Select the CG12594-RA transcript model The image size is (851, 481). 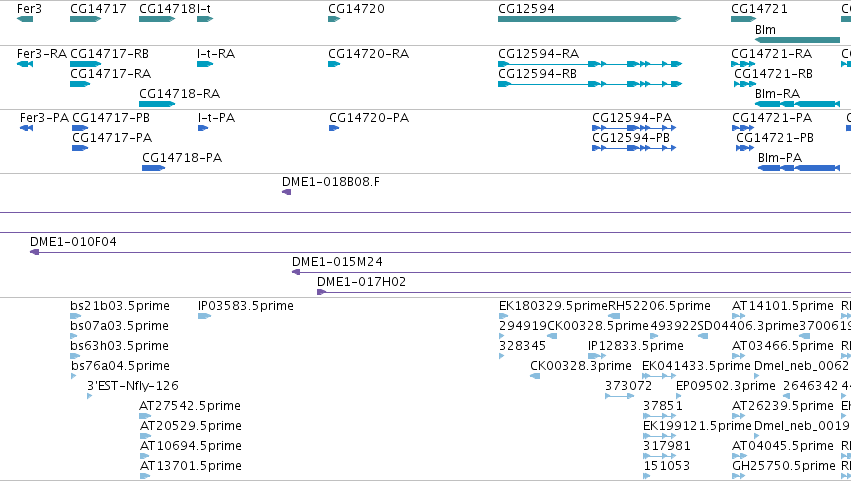(590, 64)
